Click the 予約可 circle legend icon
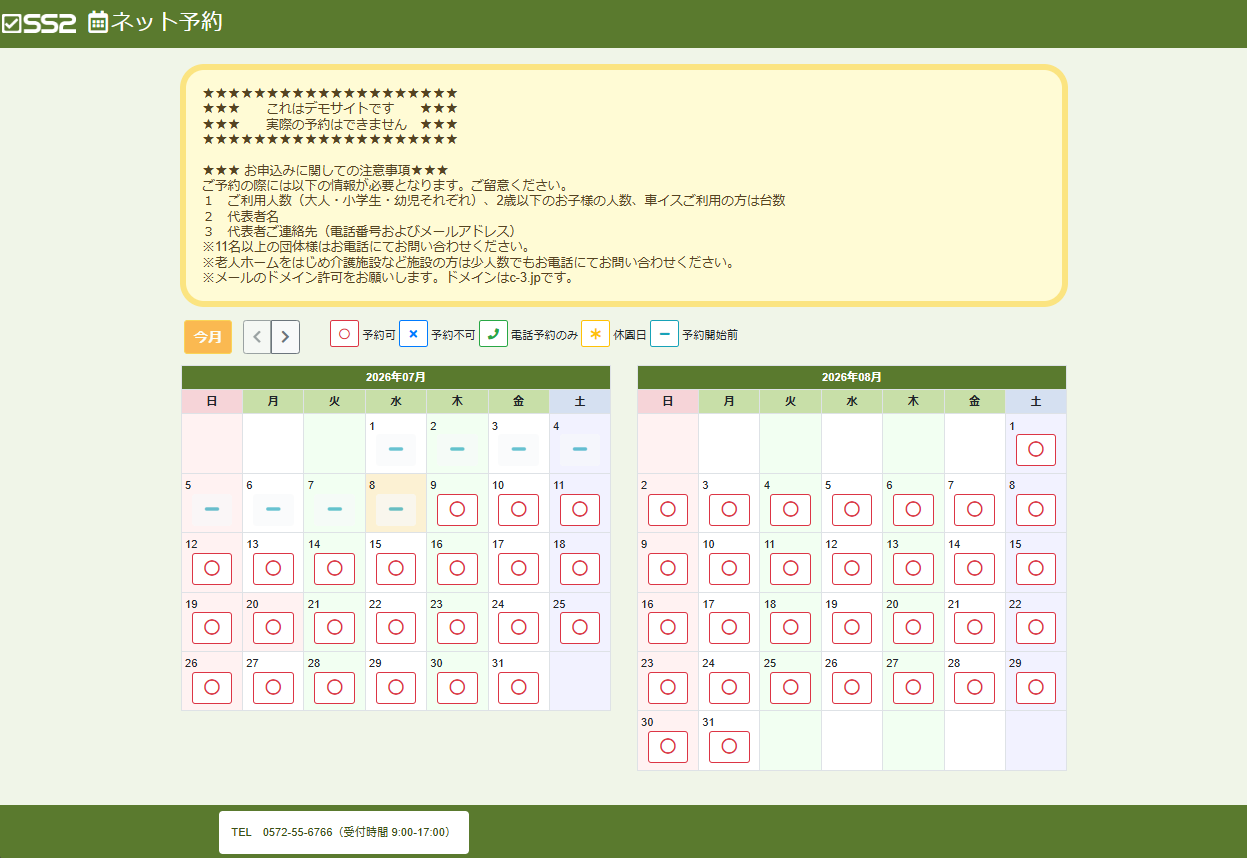1247x858 pixels. pos(344,334)
